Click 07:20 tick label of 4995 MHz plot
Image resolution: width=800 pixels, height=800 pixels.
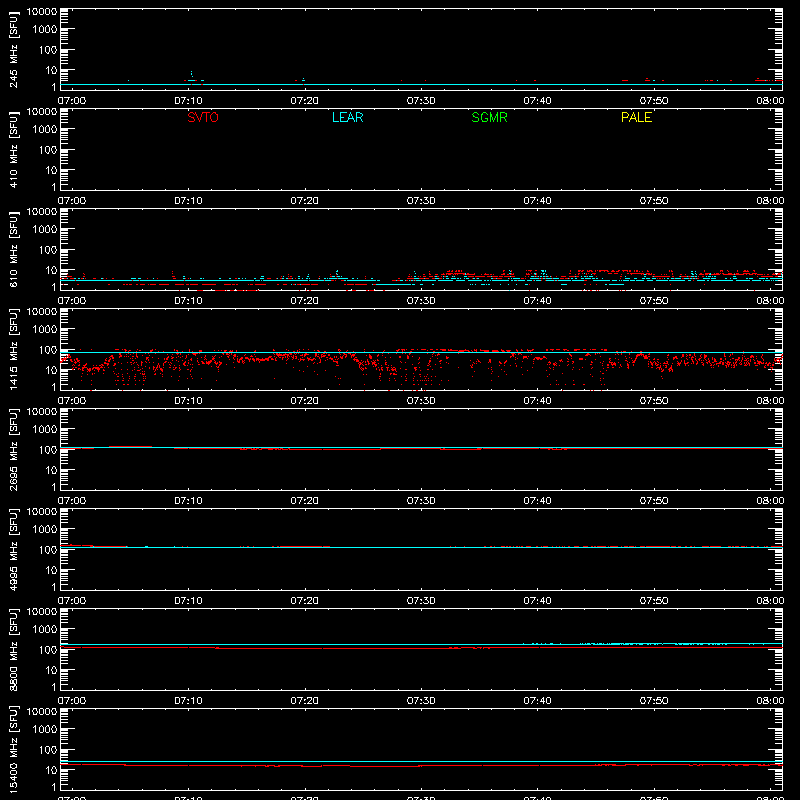[305, 601]
